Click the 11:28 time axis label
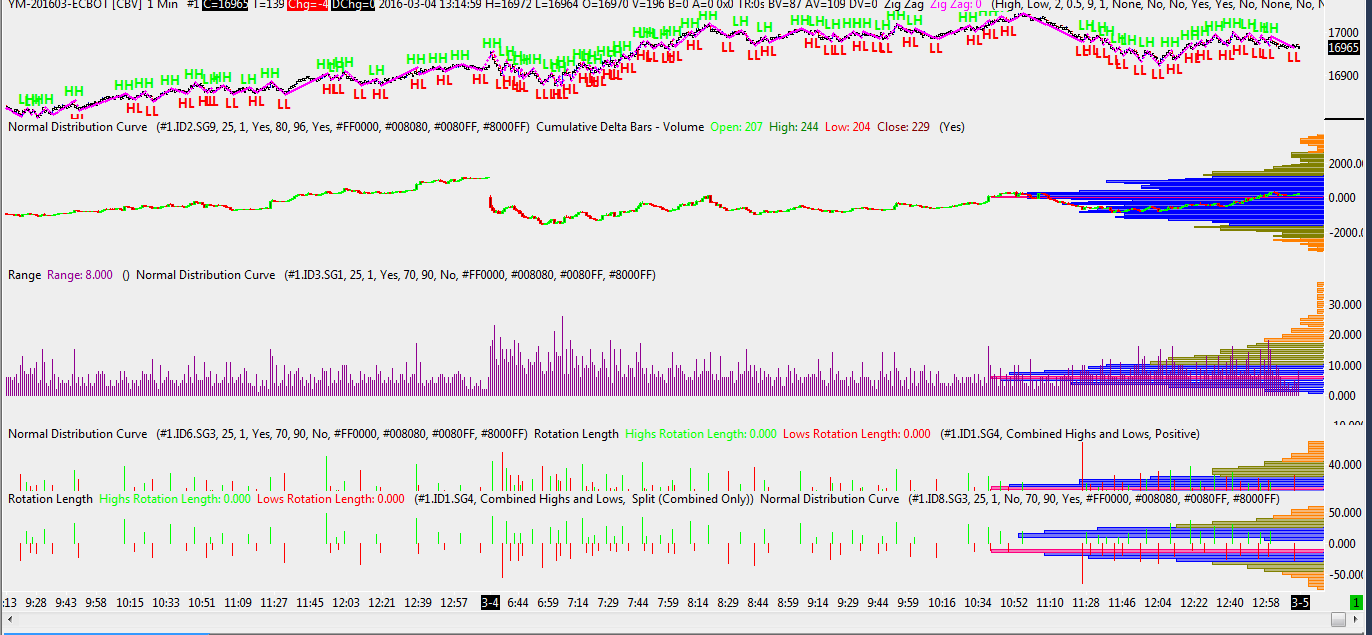 (1085, 603)
